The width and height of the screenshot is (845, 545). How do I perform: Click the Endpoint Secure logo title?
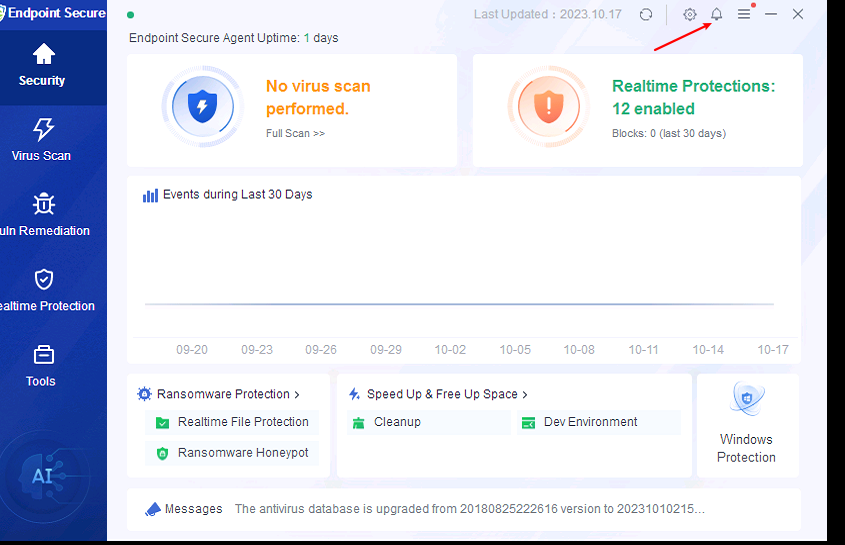[x=53, y=13]
